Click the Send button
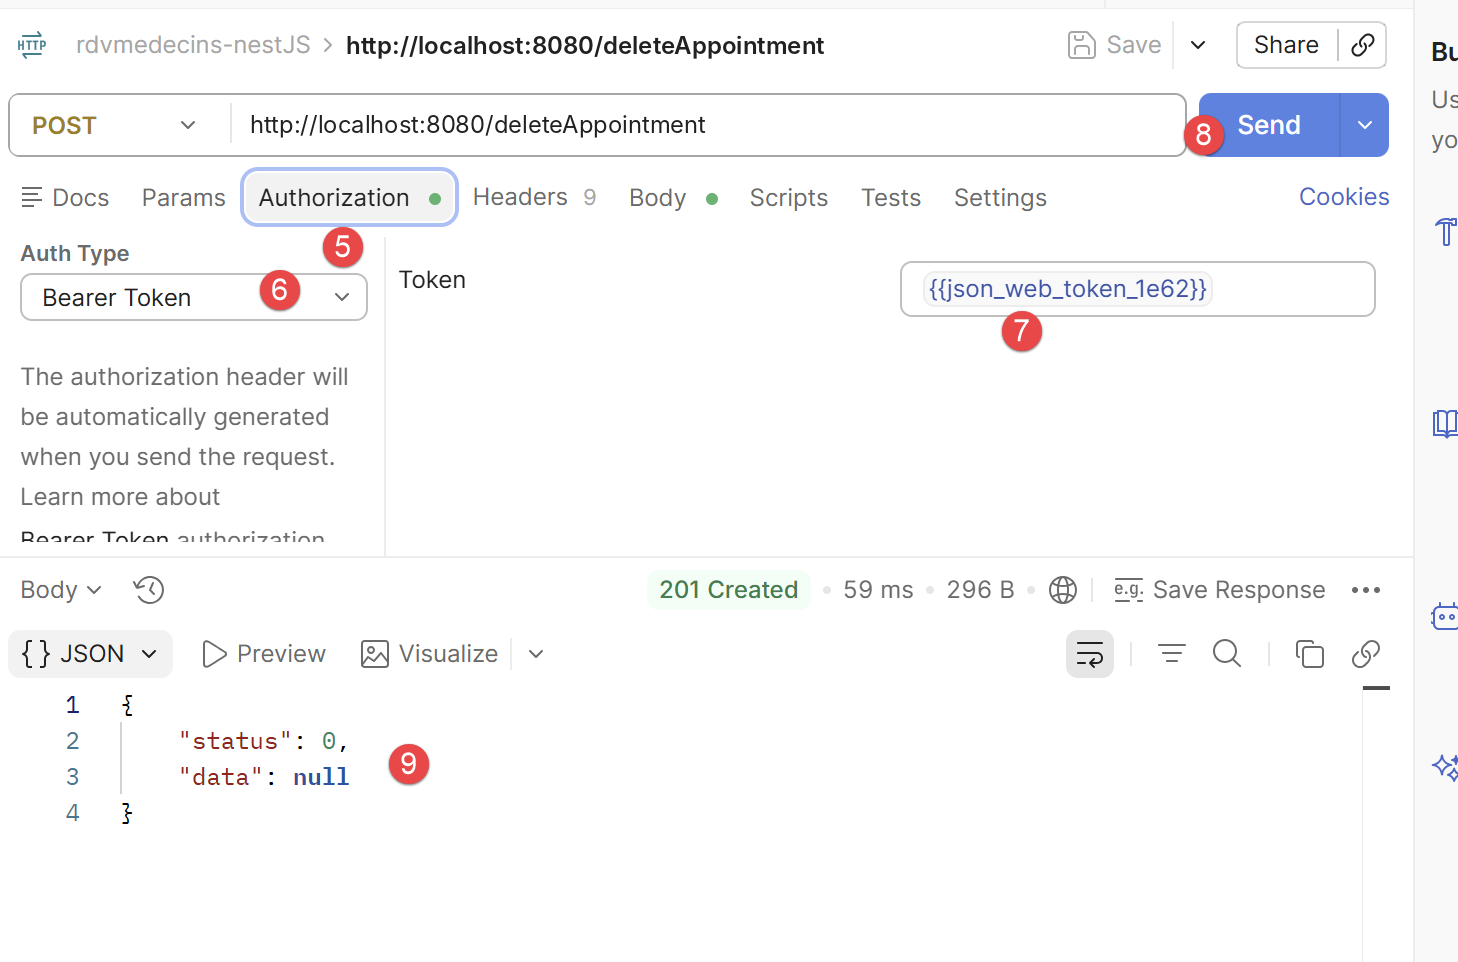 click(x=1269, y=125)
